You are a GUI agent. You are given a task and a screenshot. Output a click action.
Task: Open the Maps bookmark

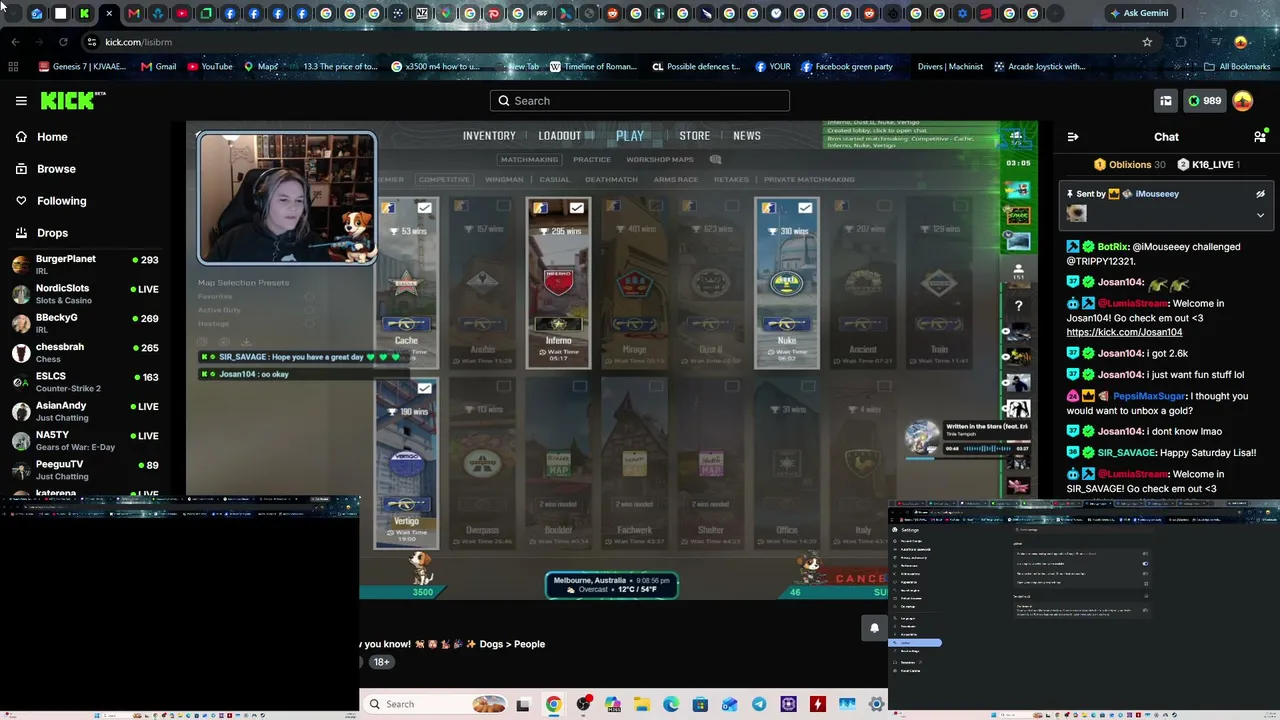point(261,67)
